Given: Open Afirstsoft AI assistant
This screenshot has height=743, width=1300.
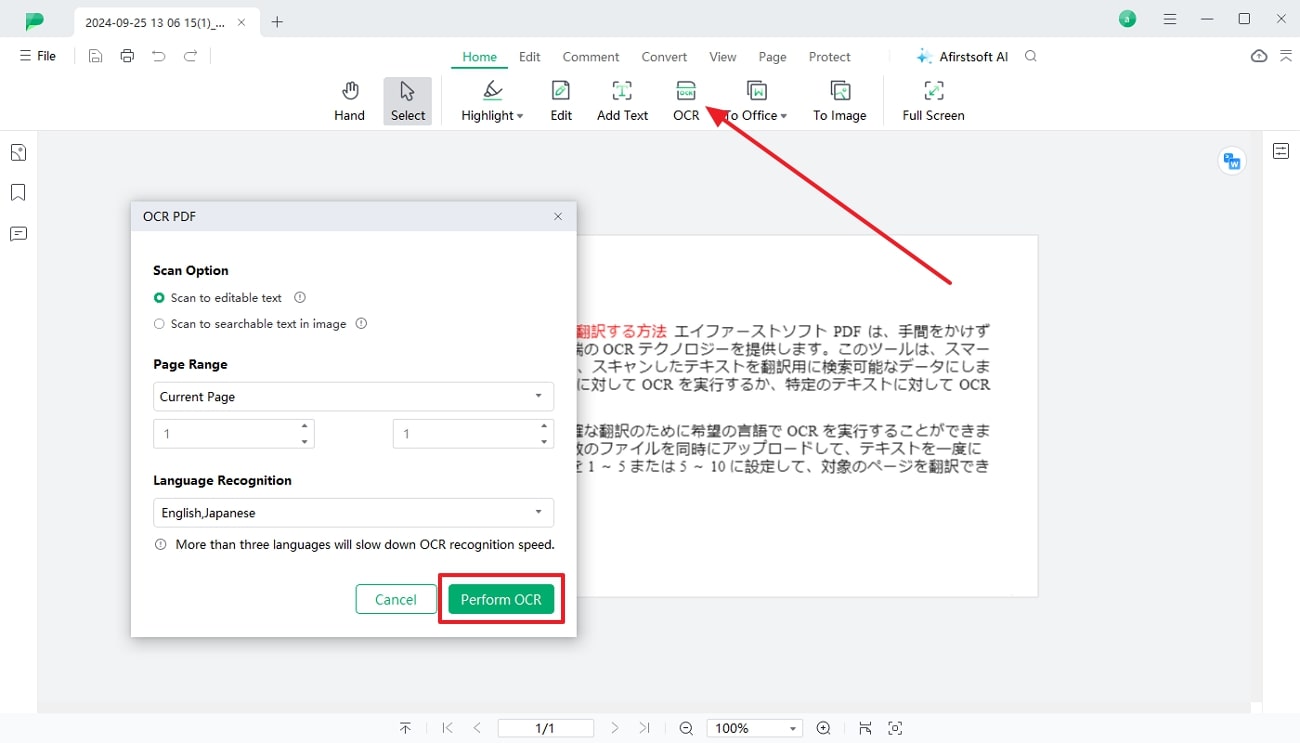Looking at the screenshot, I should pos(962,57).
